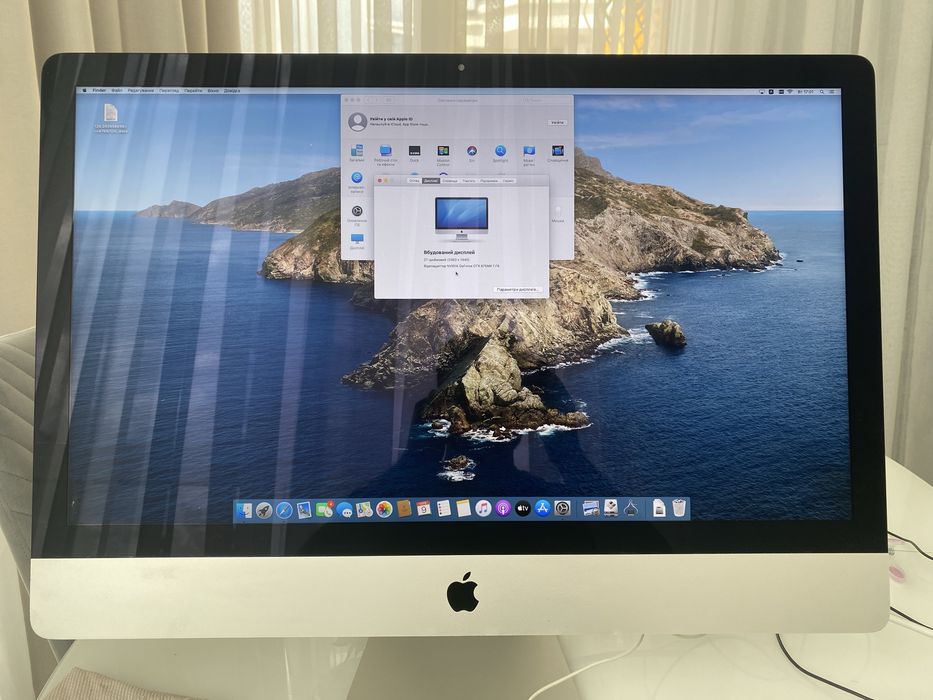Screen dimensions: 933x700
Task: Click System Preferences gear icon in Dock
Action: tap(562, 509)
